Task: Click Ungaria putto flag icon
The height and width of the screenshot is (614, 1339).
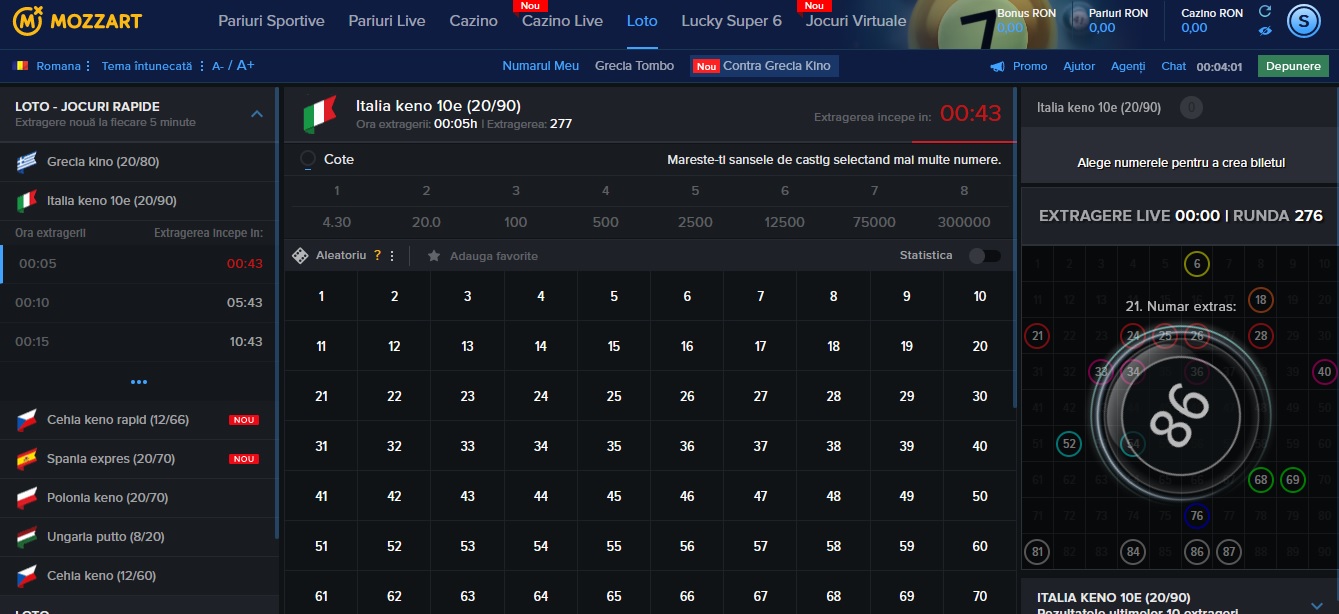Action: [x=27, y=537]
